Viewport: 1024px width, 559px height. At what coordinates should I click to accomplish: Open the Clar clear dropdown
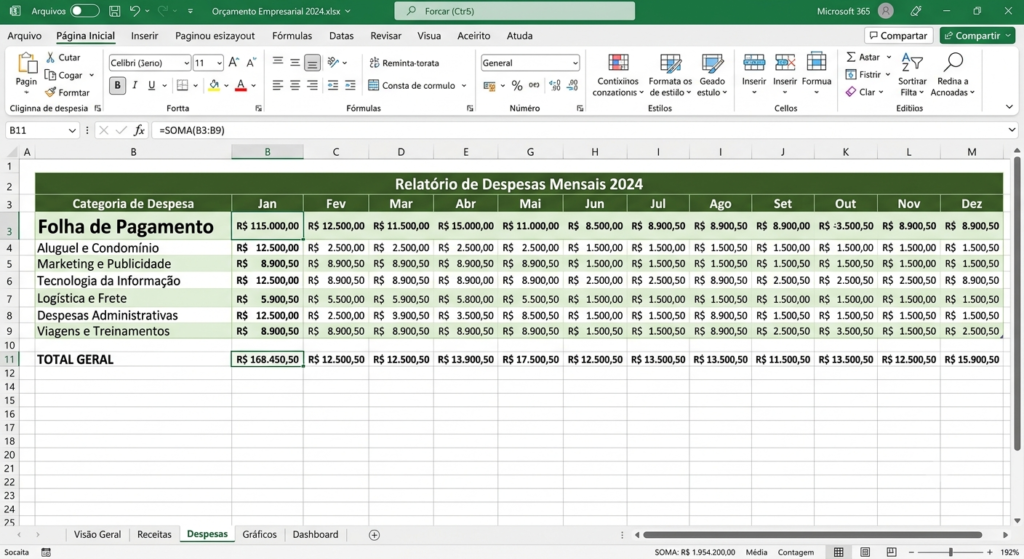tap(881, 92)
